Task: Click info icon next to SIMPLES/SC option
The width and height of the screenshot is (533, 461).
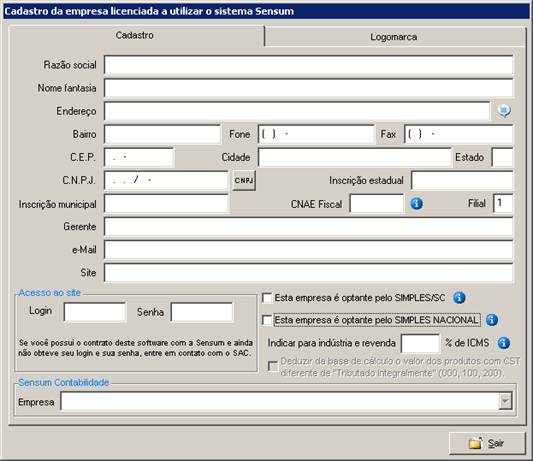Action: tap(459, 297)
